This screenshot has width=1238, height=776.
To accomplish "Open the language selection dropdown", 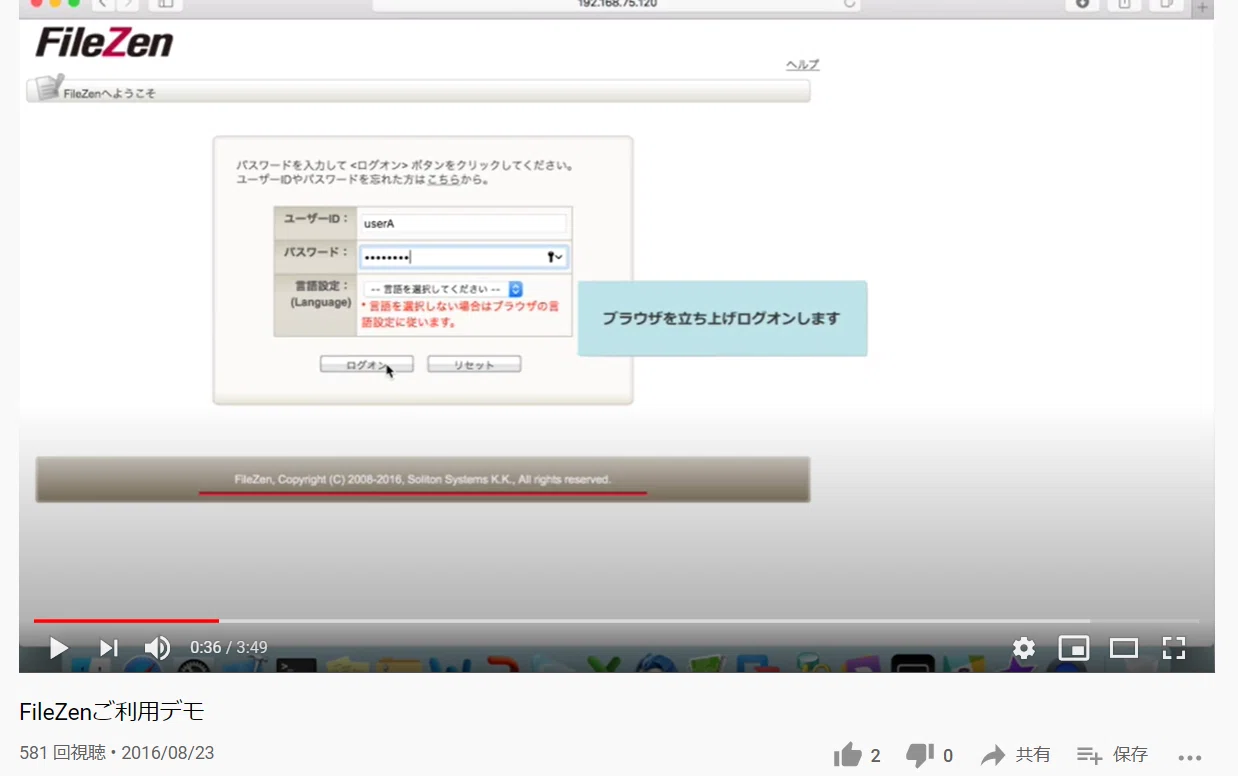I will 443,289.
